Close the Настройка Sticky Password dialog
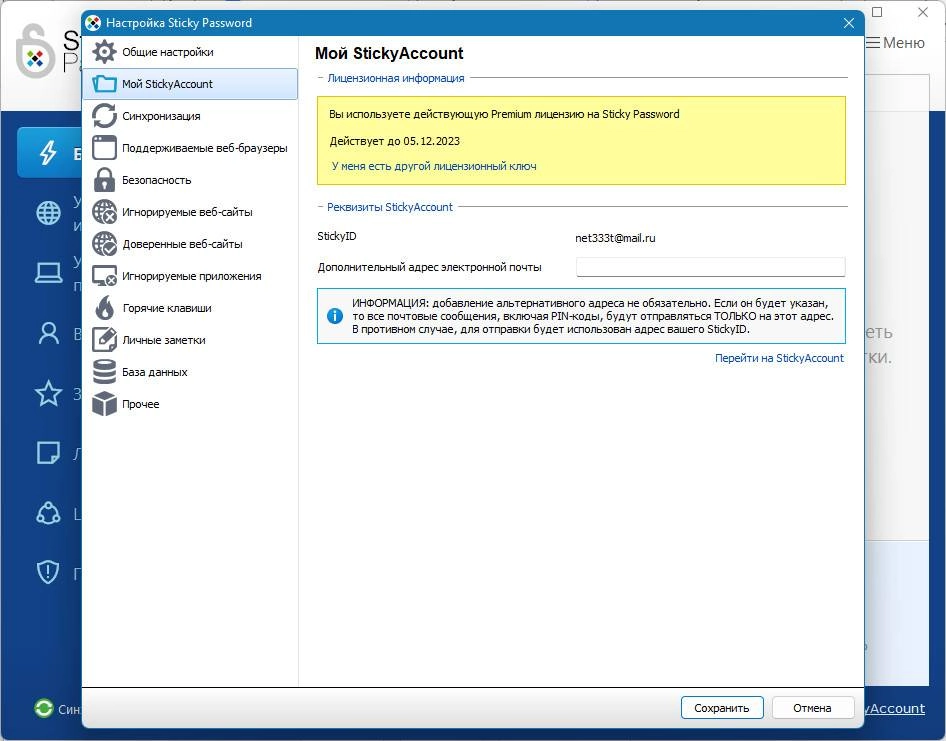946x741 pixels. 849,23
